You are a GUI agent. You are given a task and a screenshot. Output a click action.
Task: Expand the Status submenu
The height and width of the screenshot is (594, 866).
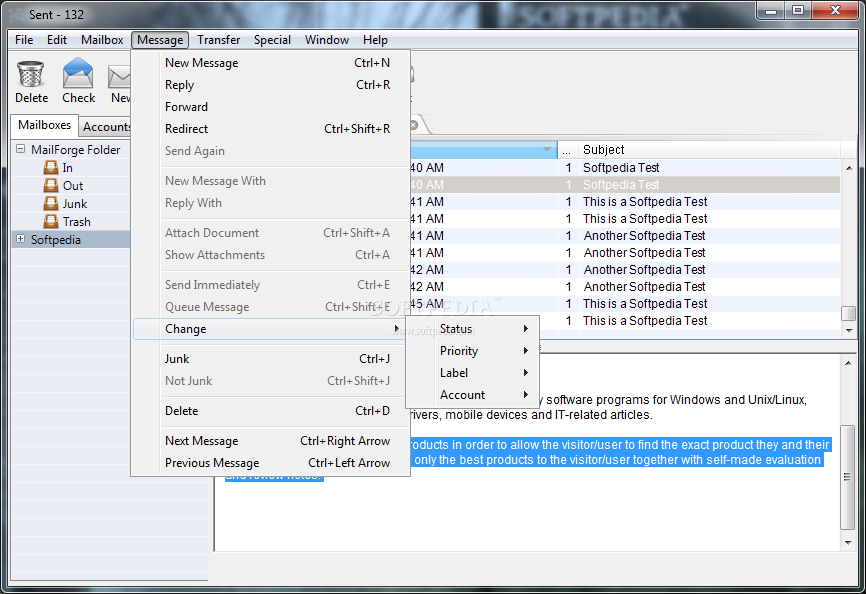pos(472,328)
